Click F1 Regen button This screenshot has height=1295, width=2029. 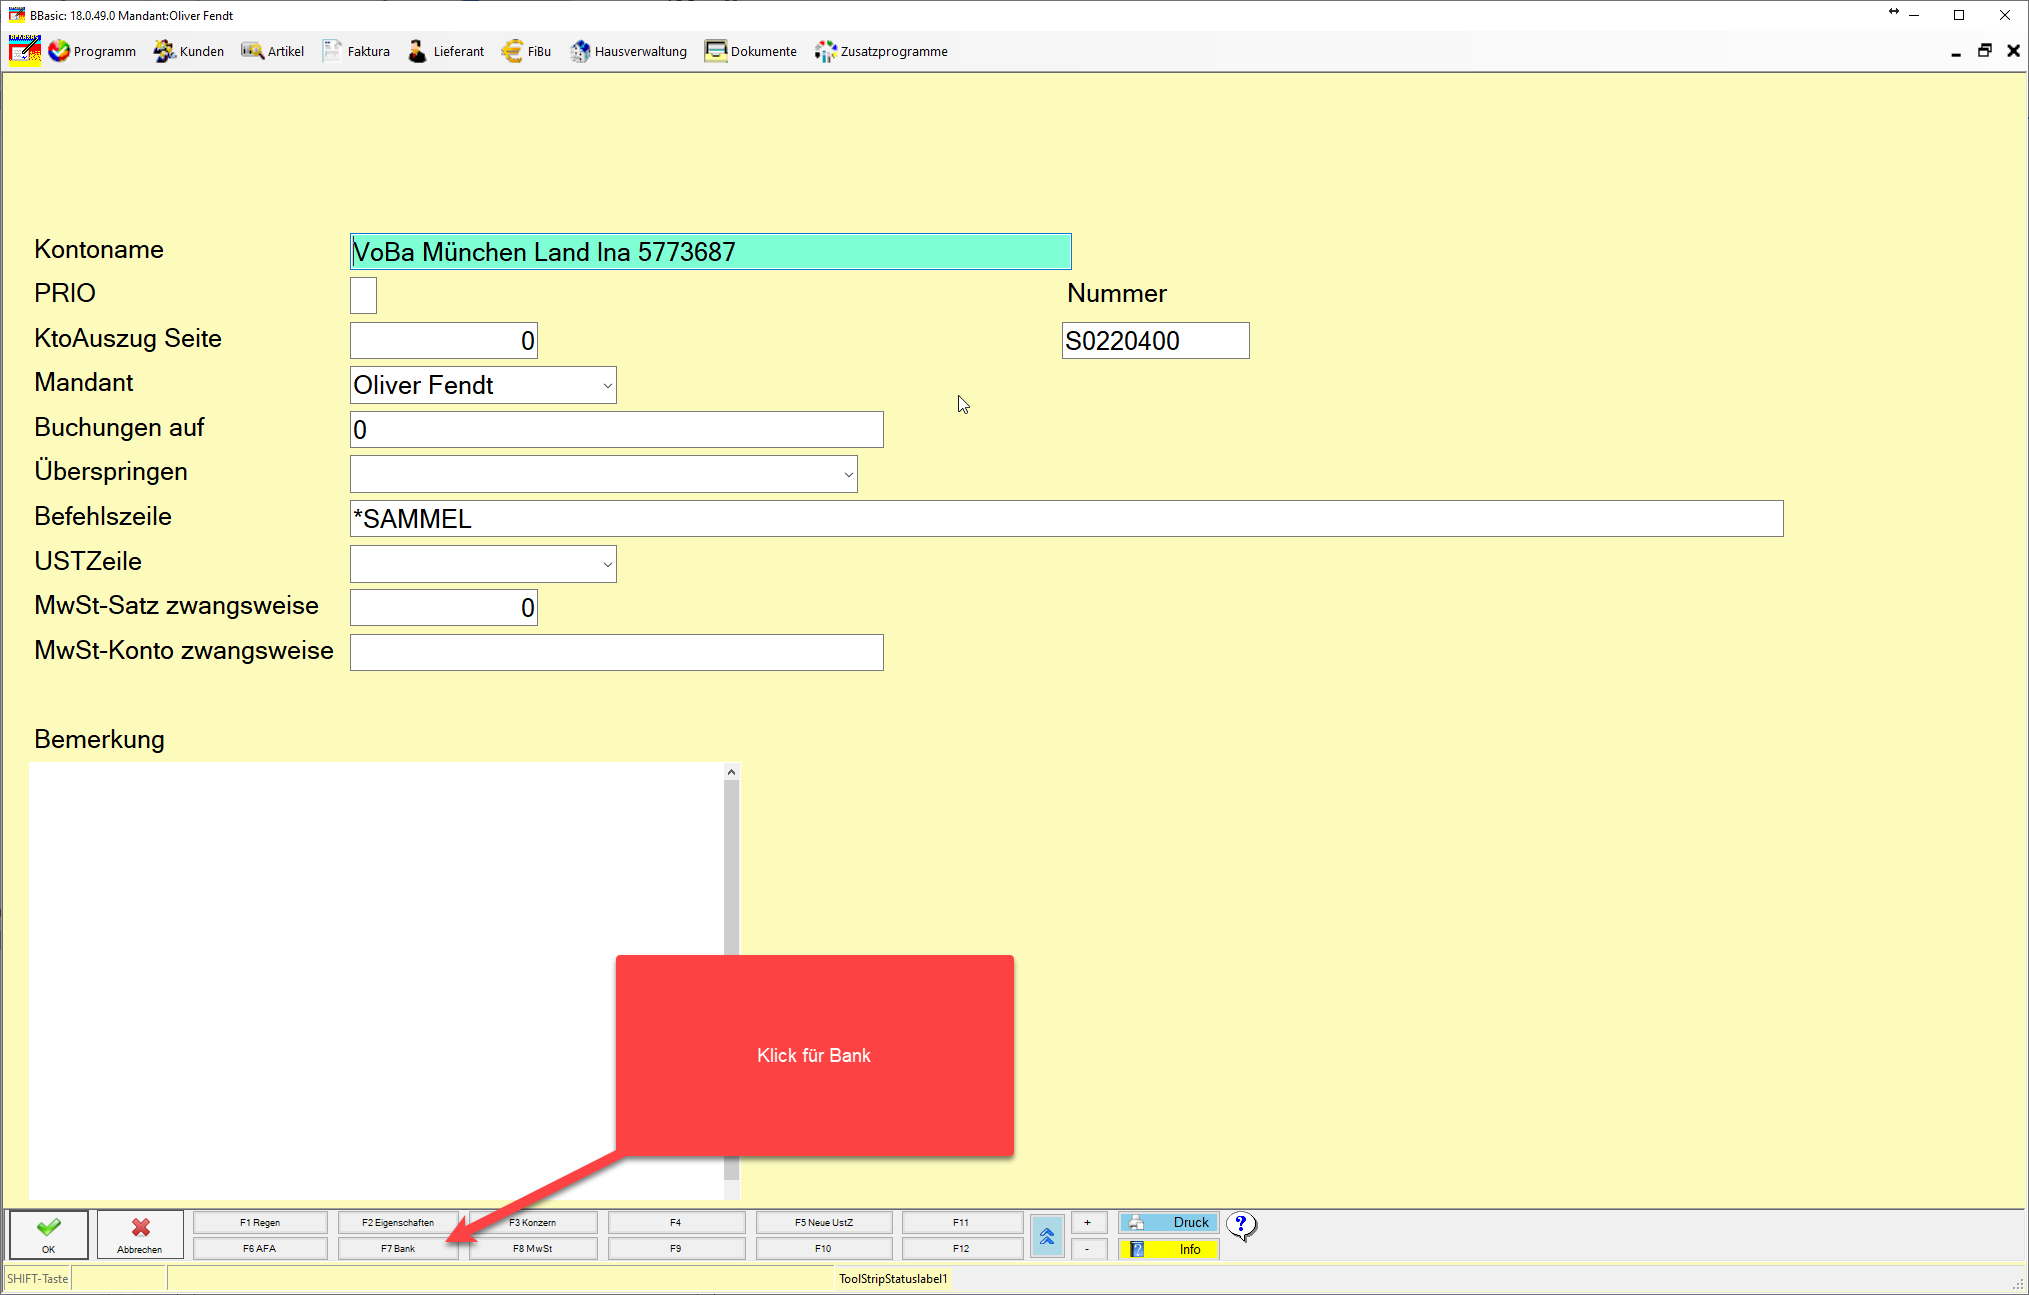click(260, 1222)
